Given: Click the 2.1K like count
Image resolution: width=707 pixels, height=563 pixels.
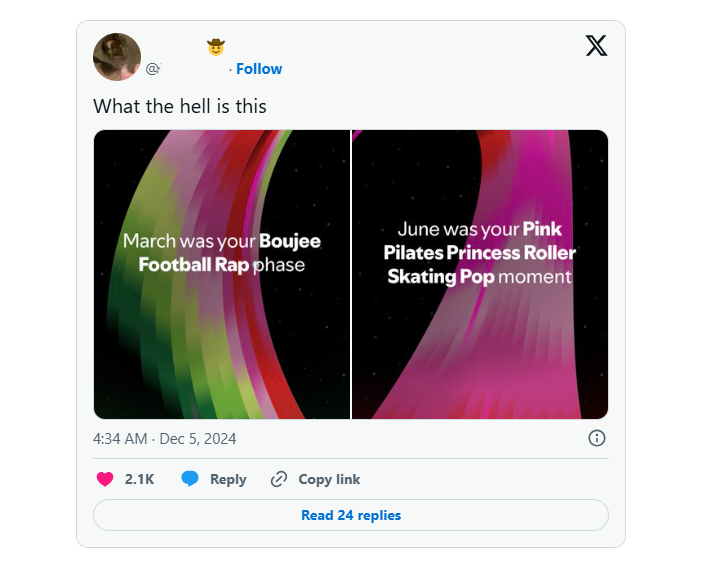Looking at the screenshot, I should pyautogui.click(x=139, y=479).
